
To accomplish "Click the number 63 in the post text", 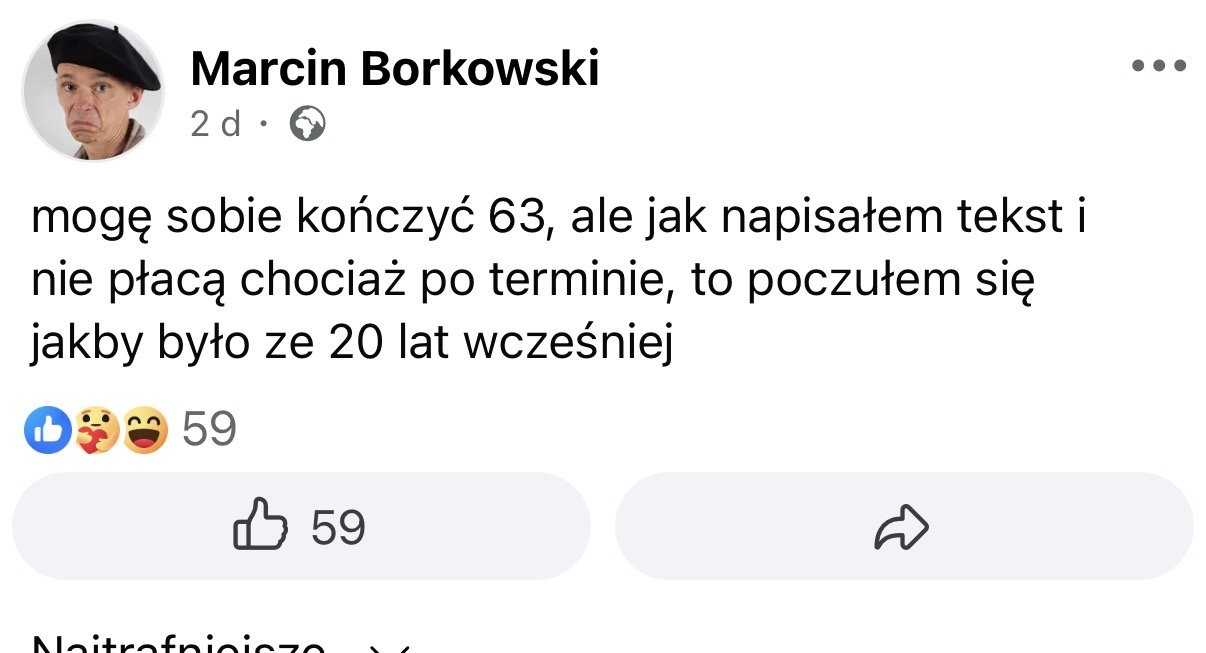I will 518,219.
